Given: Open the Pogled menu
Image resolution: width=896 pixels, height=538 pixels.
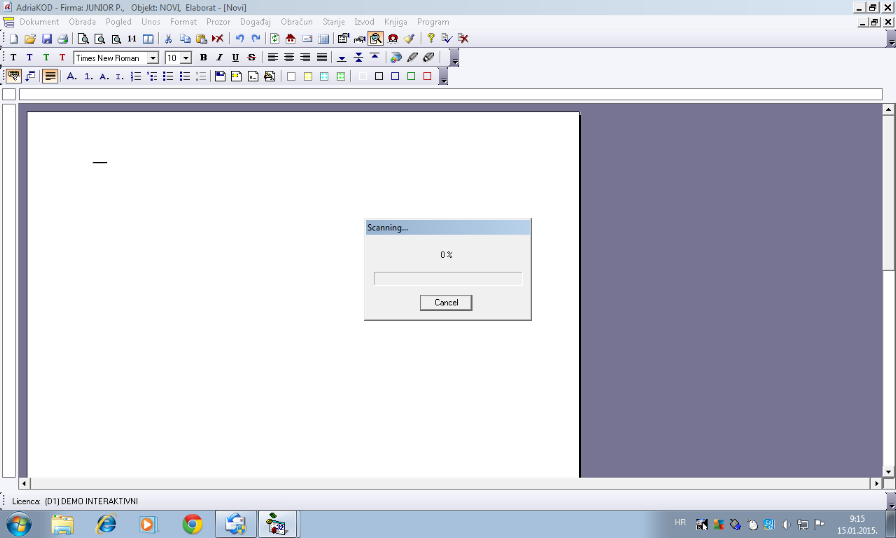Looking at the screenshot, I should click(x=118, y=22).
